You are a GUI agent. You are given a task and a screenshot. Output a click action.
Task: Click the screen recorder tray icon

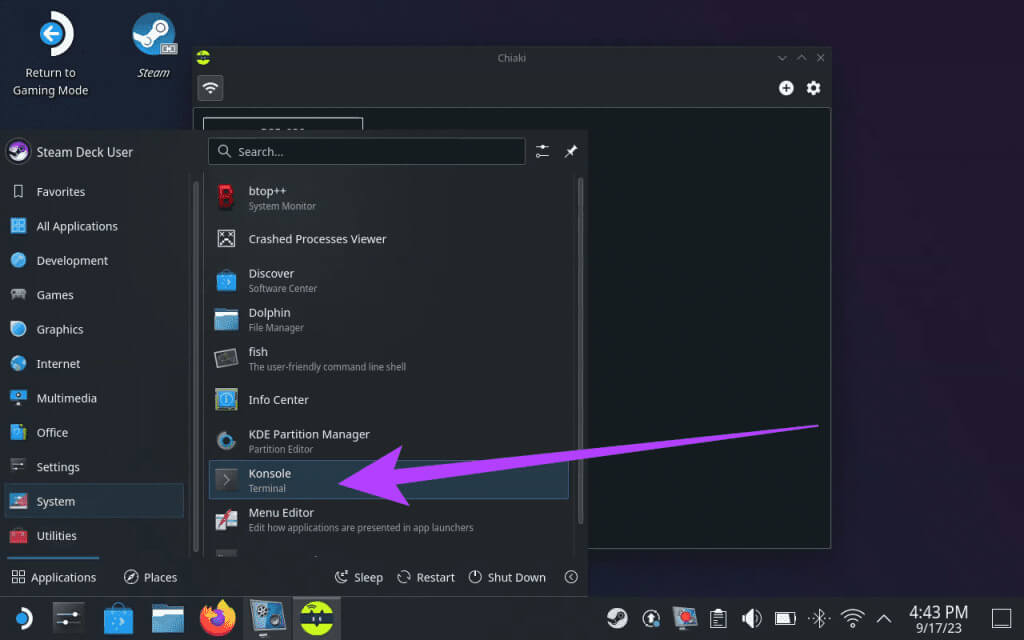(x=685, y=618)
